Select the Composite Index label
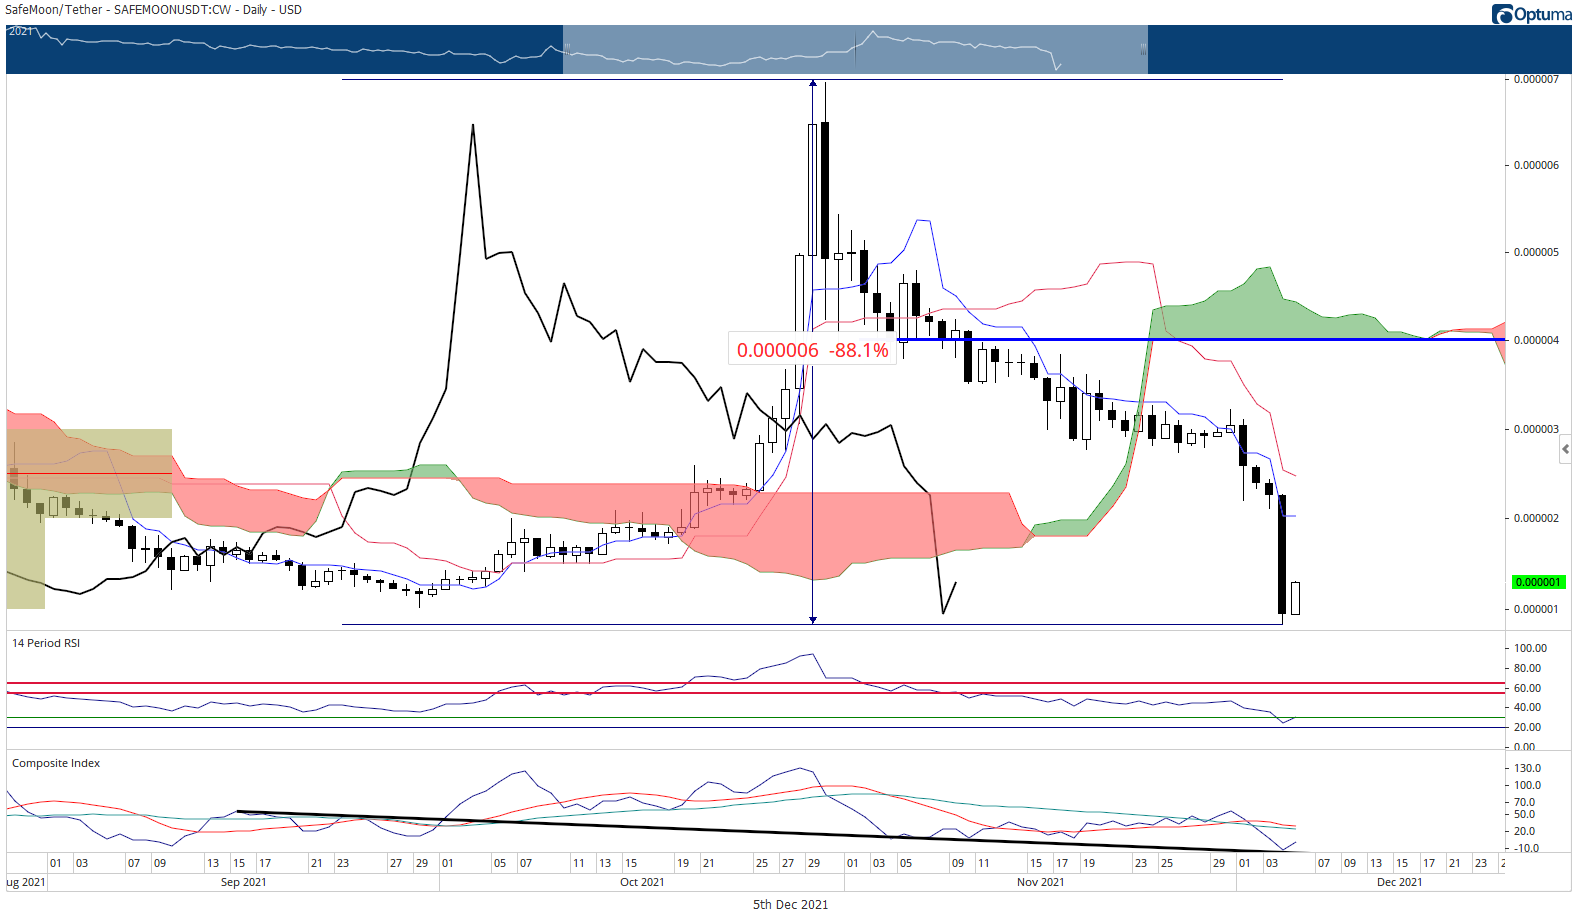The image size is (1578, 924). click(56, 763)
